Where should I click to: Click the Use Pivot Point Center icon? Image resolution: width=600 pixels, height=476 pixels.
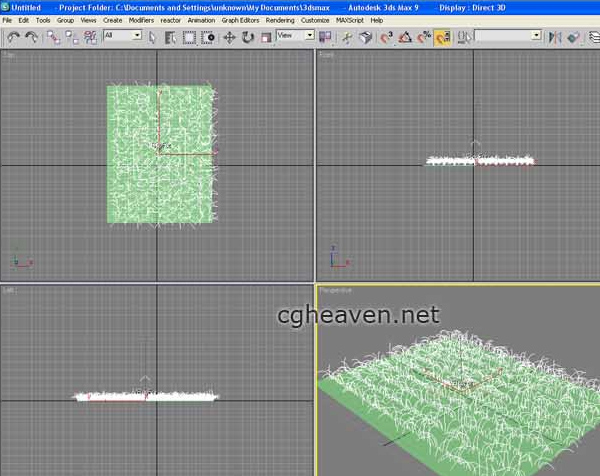pos(325,37)
